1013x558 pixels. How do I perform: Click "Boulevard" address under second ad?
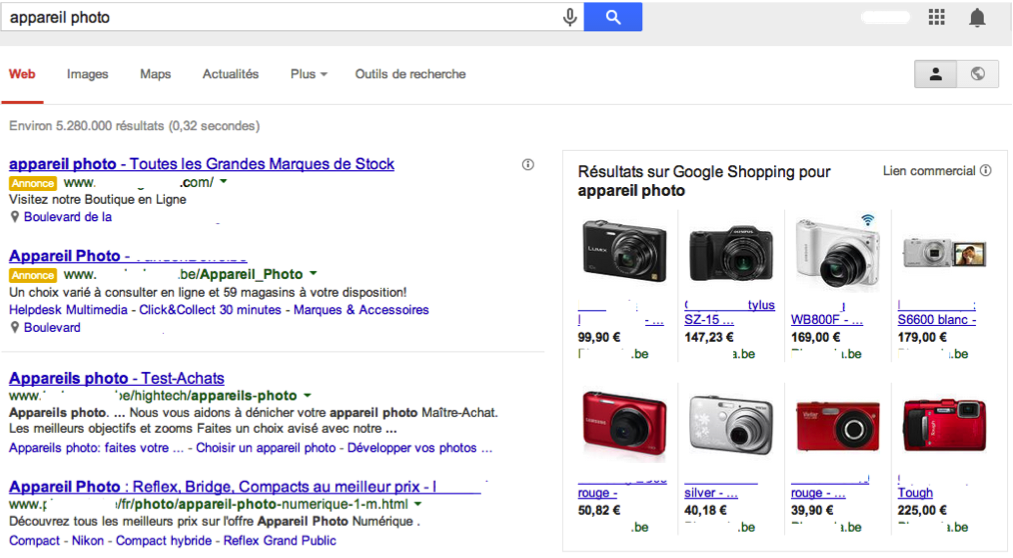(52, 327)
